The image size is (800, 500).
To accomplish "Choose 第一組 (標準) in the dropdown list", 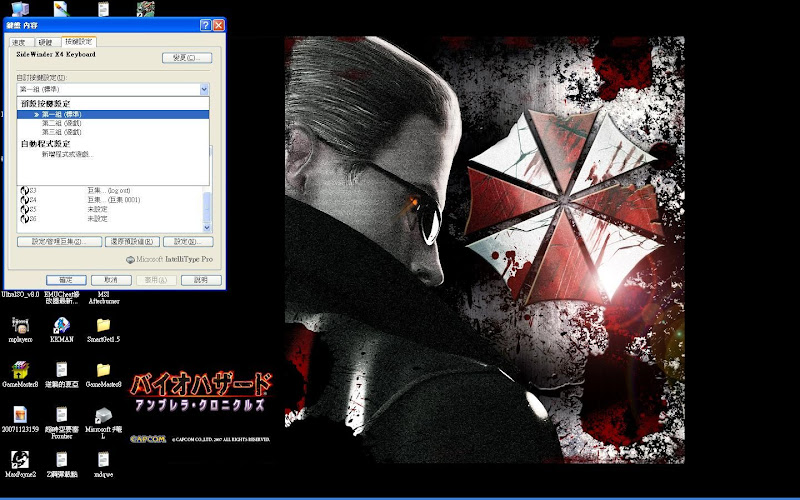I will (x=113, y=114).
